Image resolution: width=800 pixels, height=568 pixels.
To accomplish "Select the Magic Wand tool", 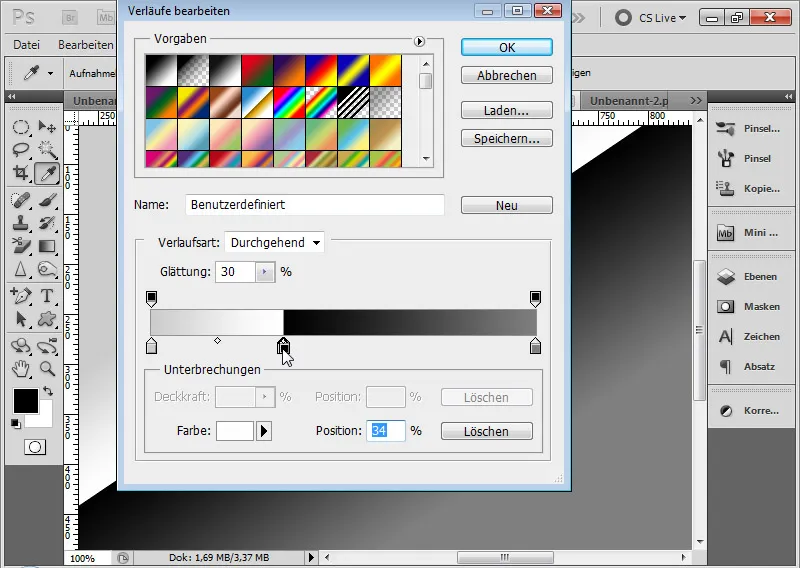I will pos(47,150).
